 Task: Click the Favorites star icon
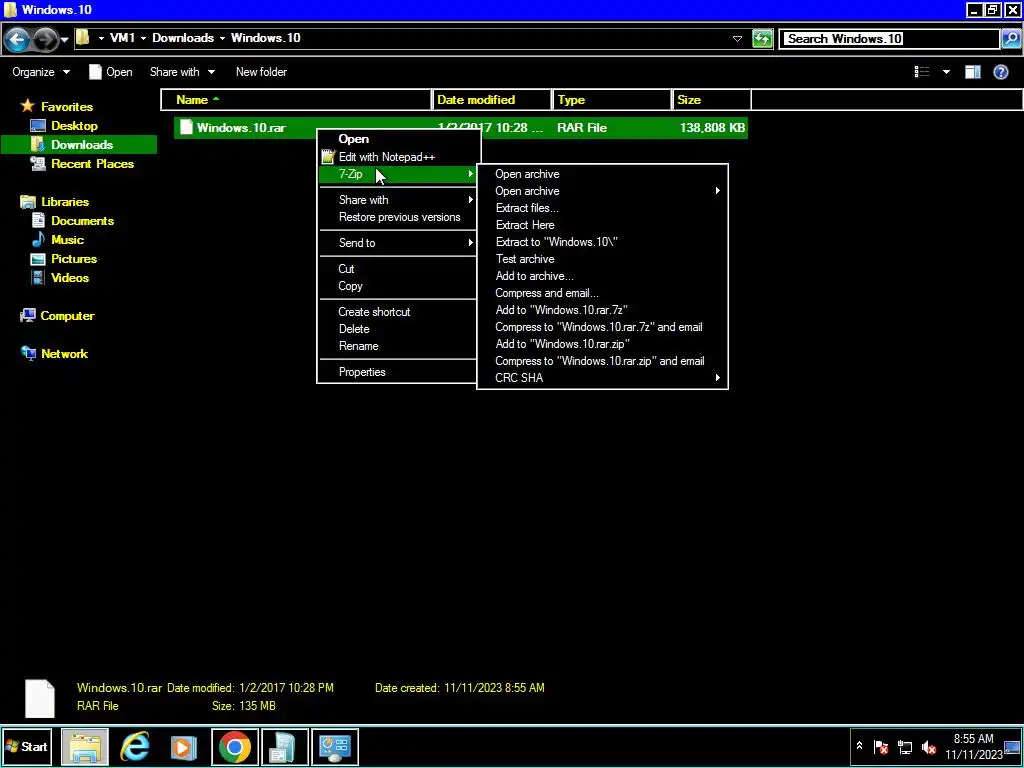pos(27,106)
